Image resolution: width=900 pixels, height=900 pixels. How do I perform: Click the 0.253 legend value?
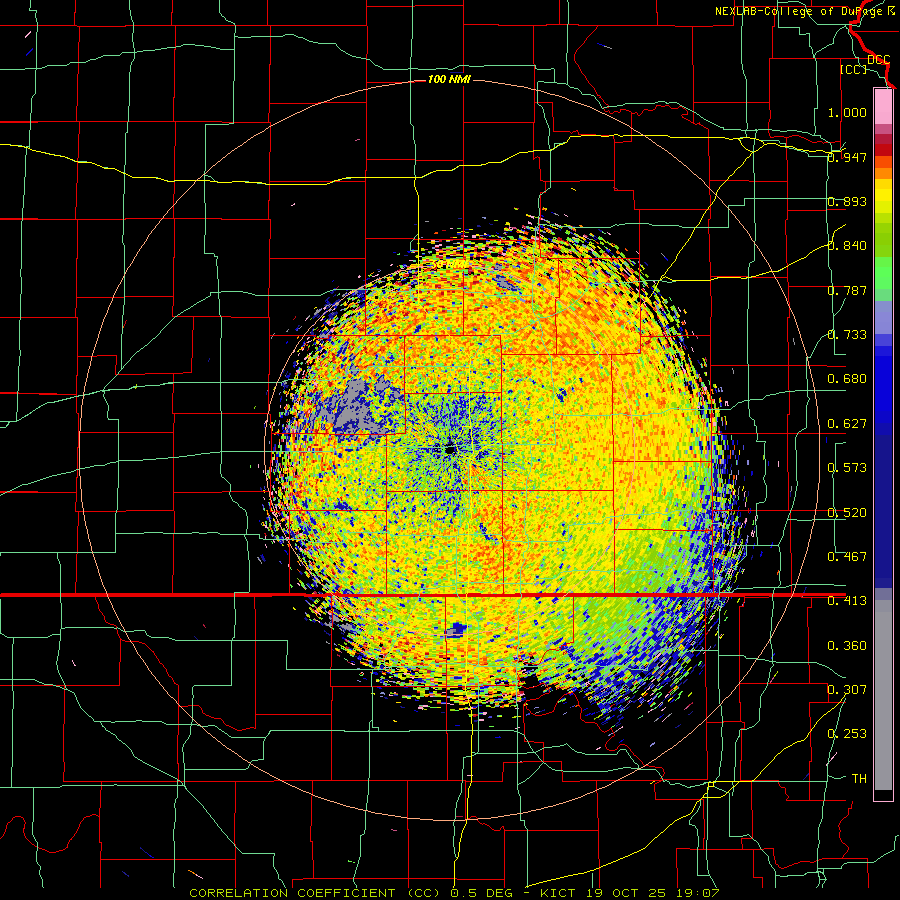(847, 734)
